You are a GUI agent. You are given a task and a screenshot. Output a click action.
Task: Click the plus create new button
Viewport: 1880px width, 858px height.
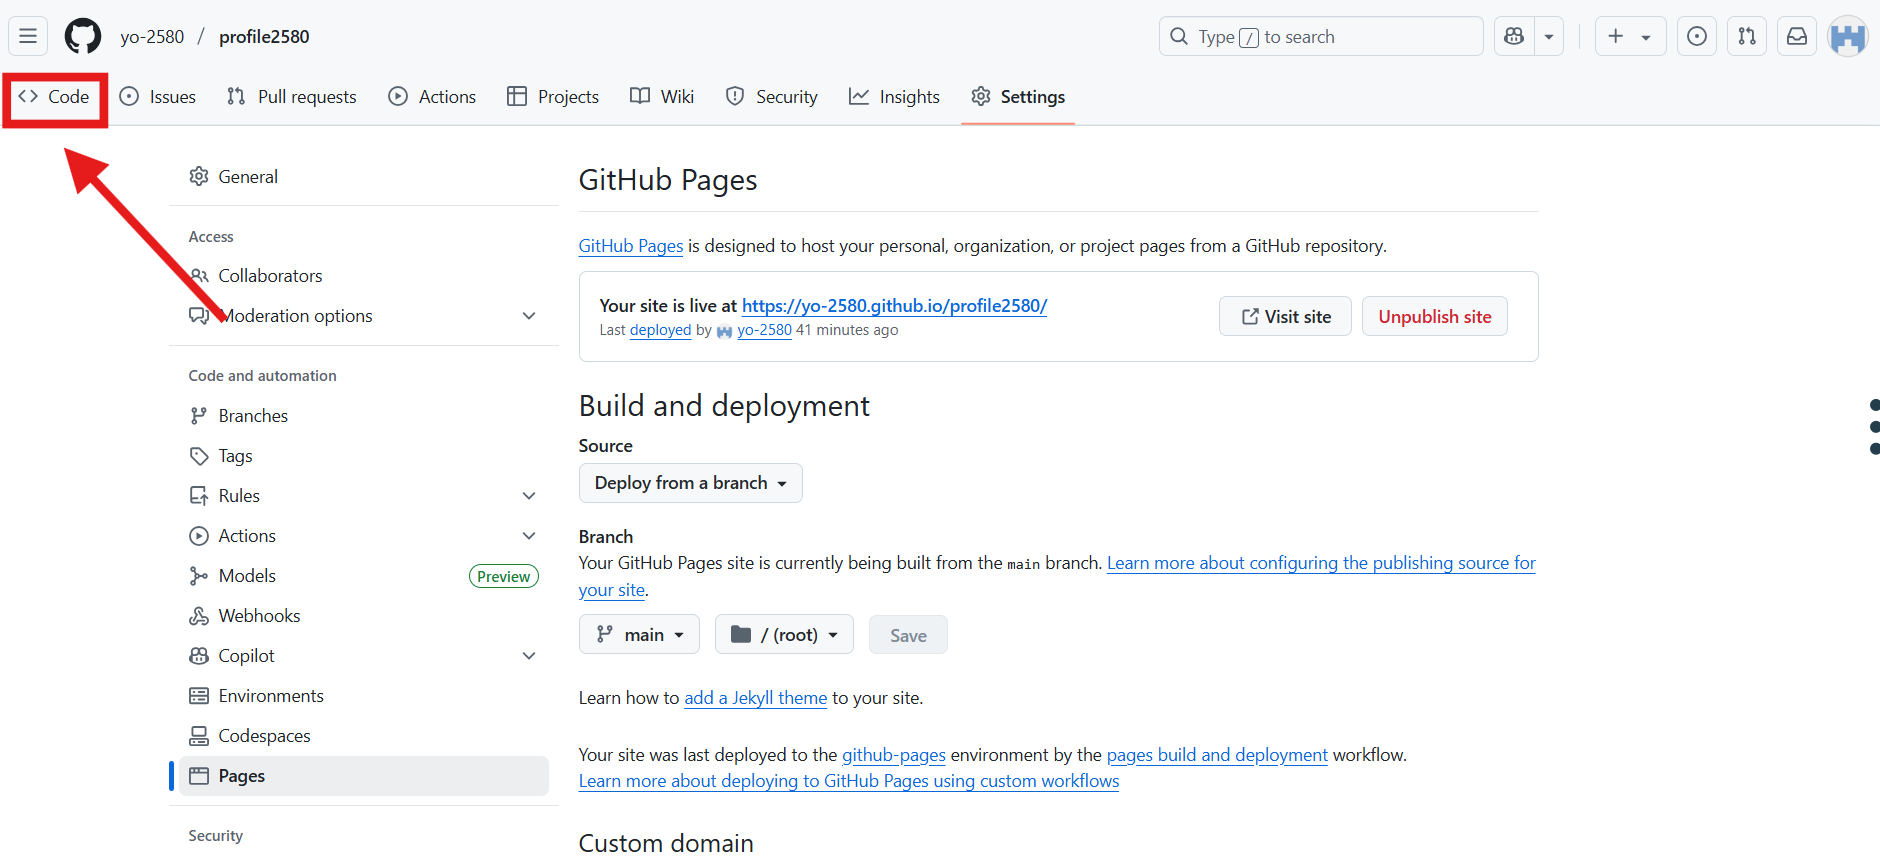pyautogui.click(x=1616, y=36)
